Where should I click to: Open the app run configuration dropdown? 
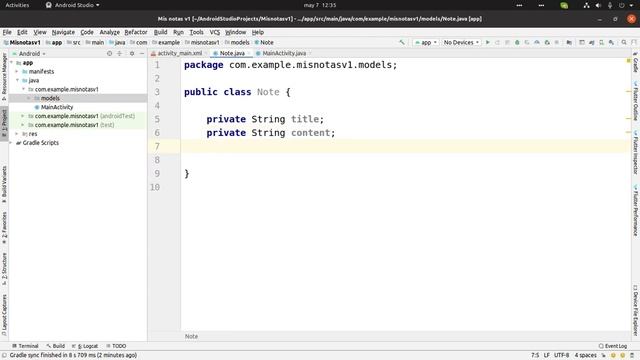(x=425, y=42)
